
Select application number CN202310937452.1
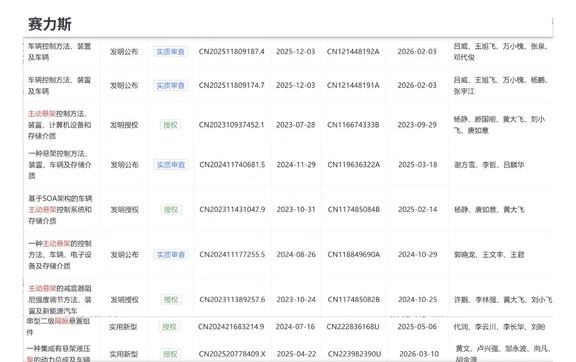[x=231, y=125]
